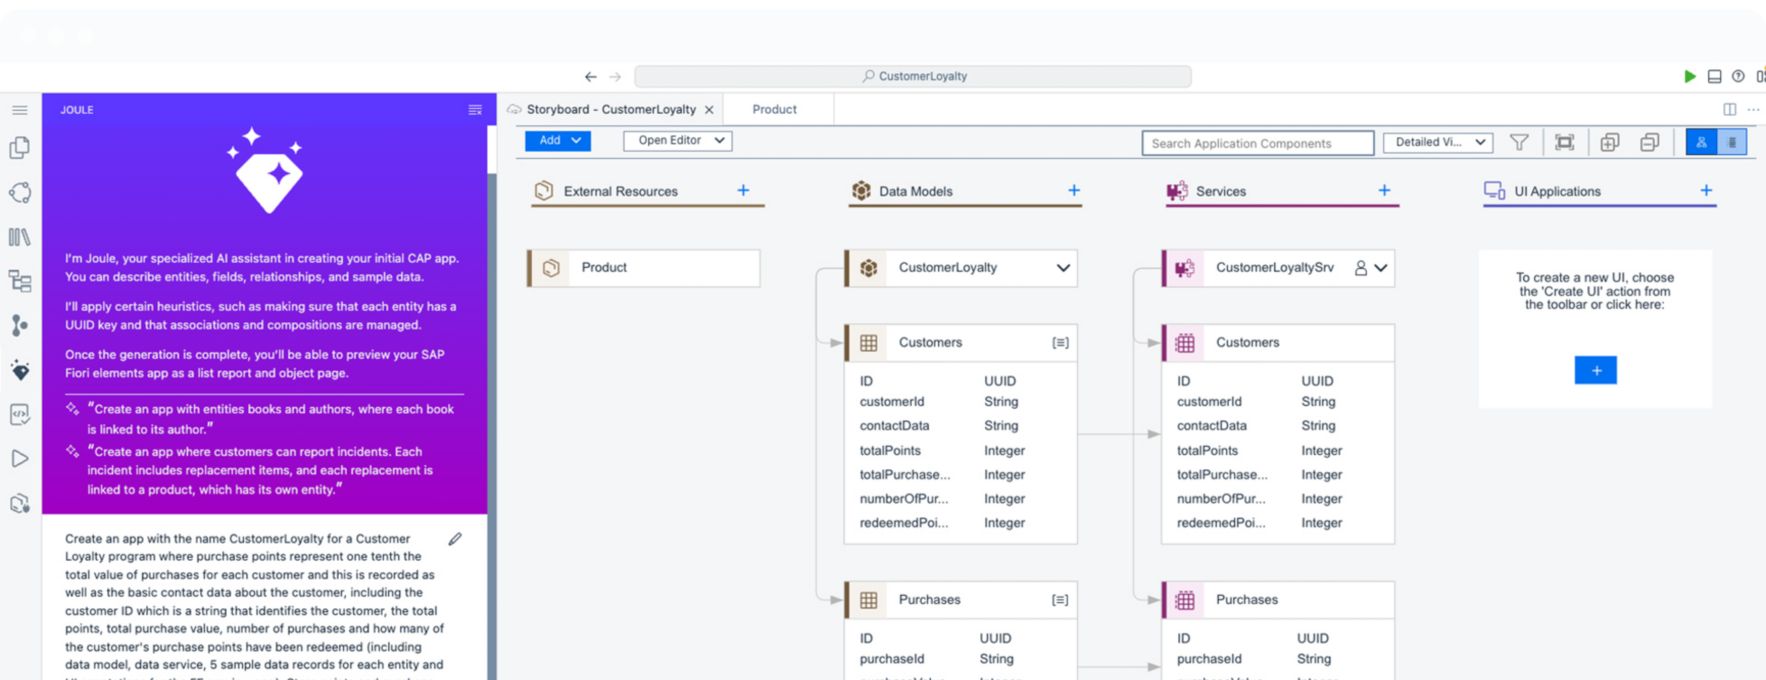Open the Explorer files icon in sidebar
The image size is (1766, 680).
(19, 148)
